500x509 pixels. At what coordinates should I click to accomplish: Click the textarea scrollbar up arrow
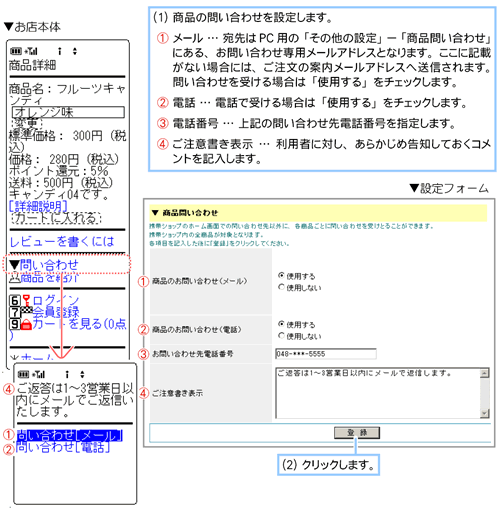coord(485,373)
